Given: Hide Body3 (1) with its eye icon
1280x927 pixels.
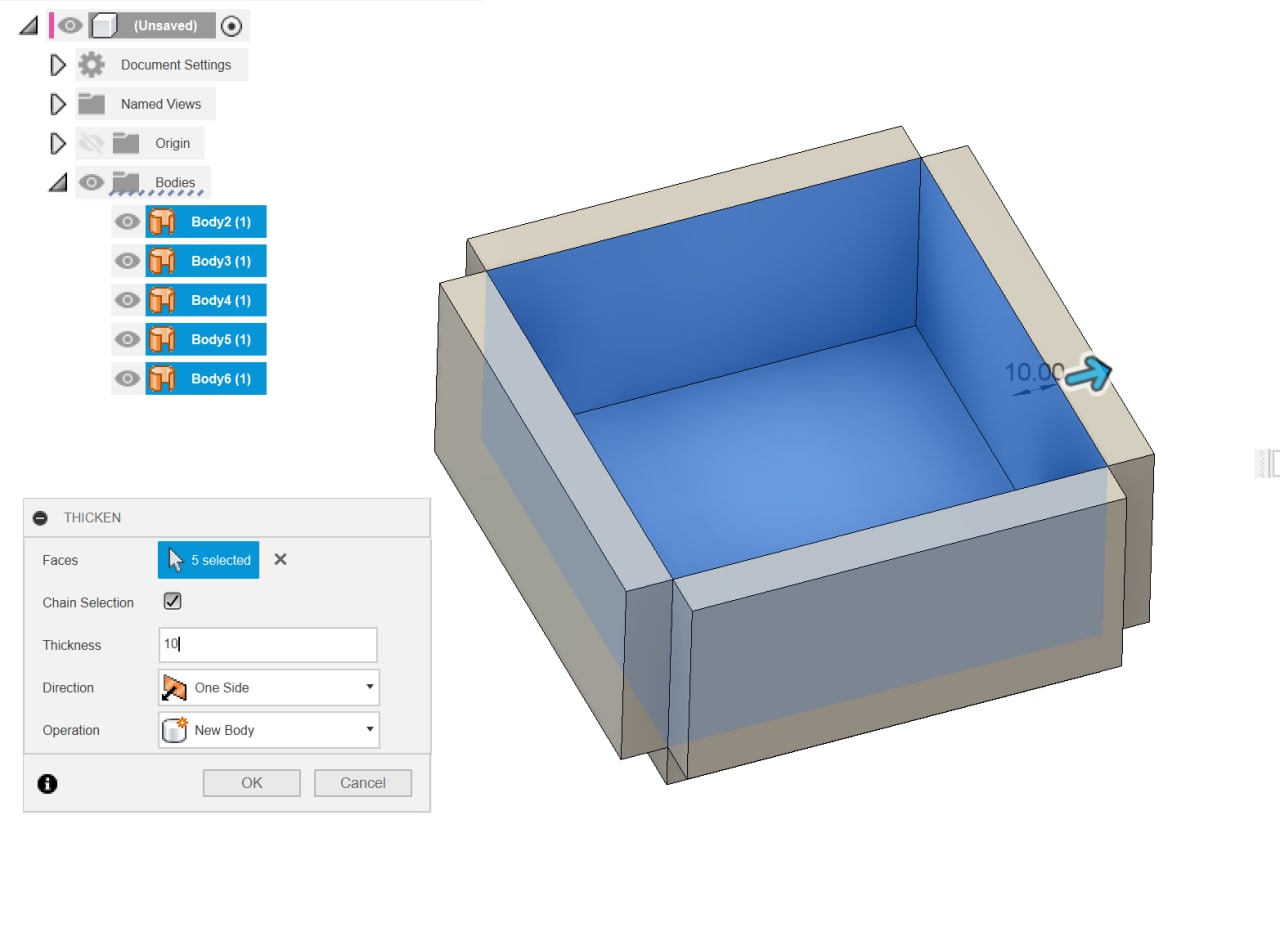Looking at the screenshot, I should point(127,261).
